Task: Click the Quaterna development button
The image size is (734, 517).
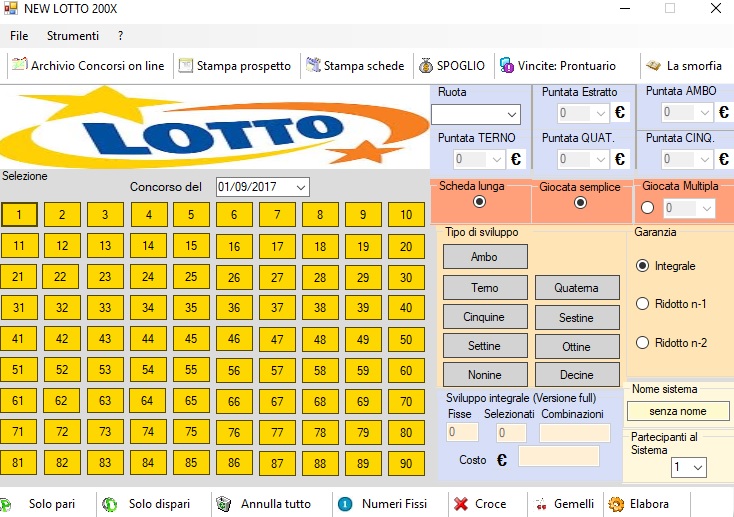Action: coord(577,288)
